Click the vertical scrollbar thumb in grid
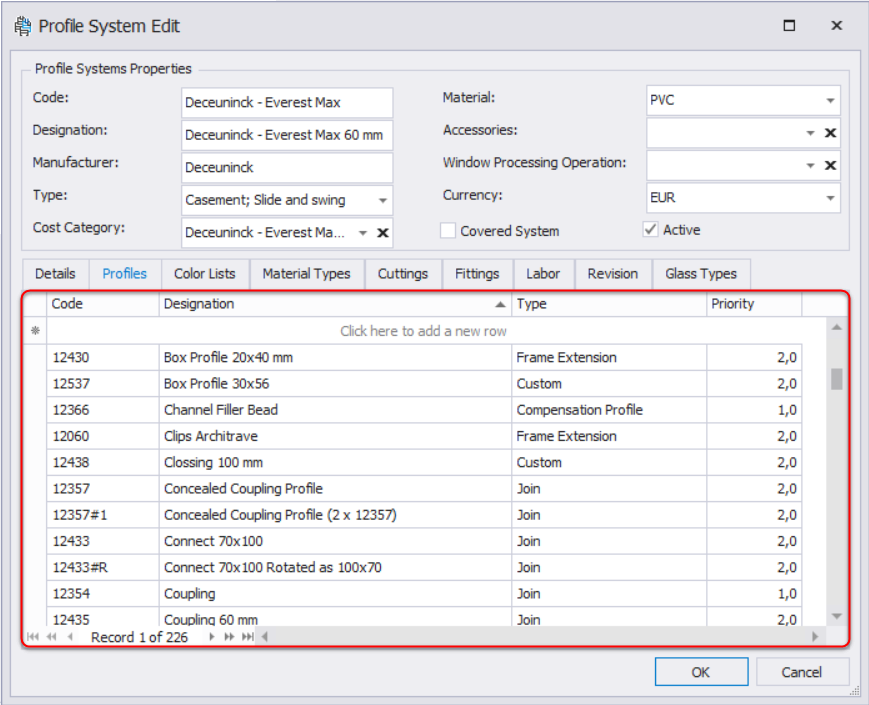This screenshot has height=705, width=869. click(837, 378)
